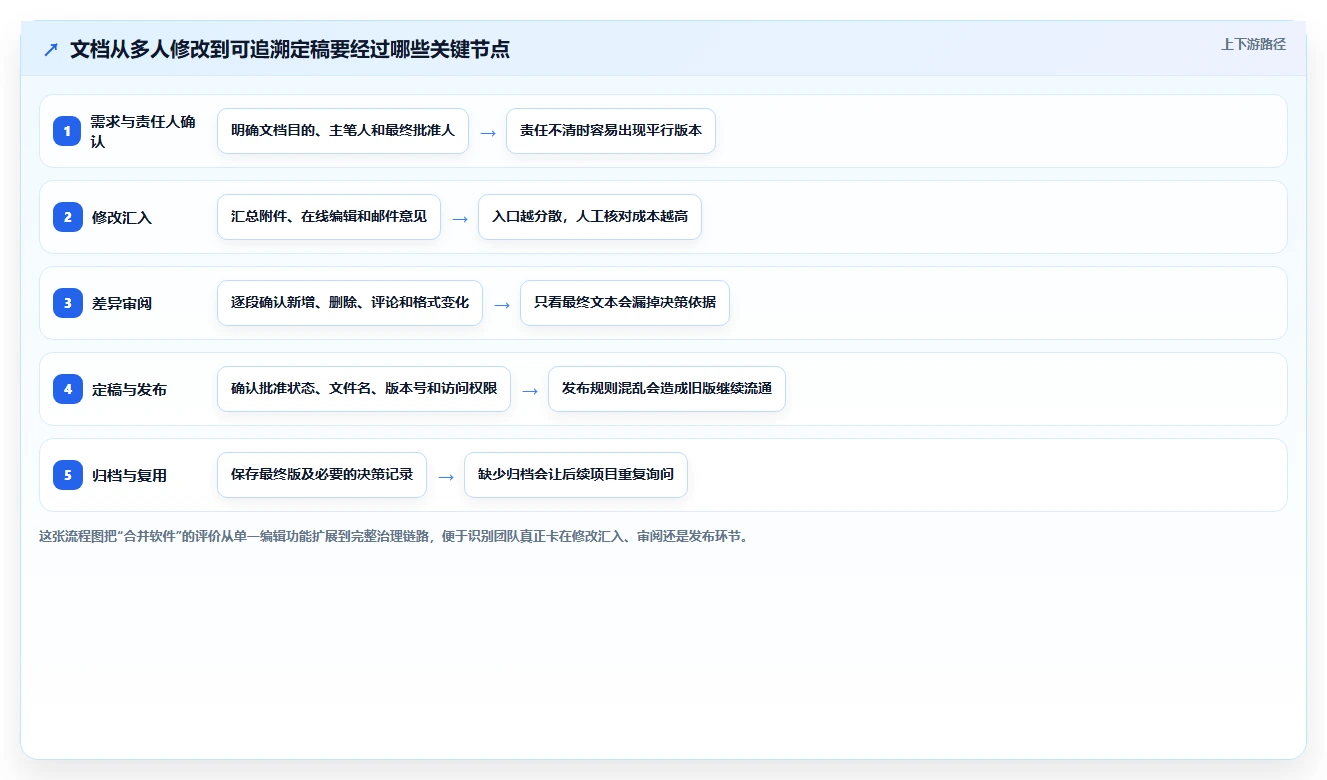The height and width of the screenshot is (780, 1327).
Task: Click the 差异审阅 step label
Action: point(122,303)
